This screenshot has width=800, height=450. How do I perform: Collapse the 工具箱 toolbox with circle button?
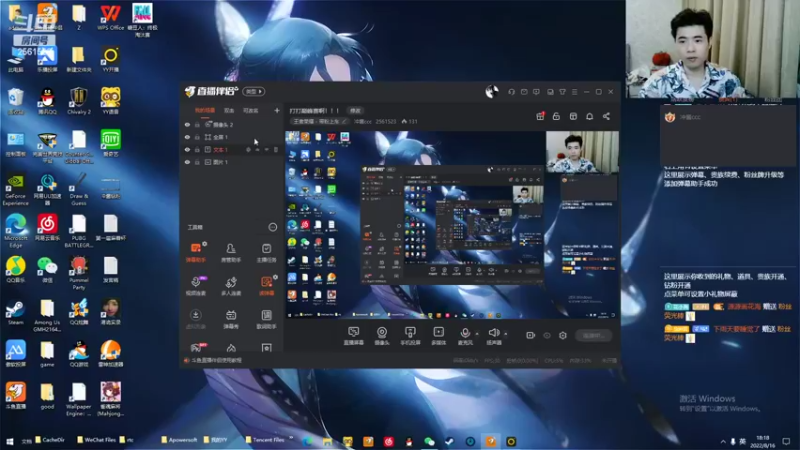pos(272,227)
